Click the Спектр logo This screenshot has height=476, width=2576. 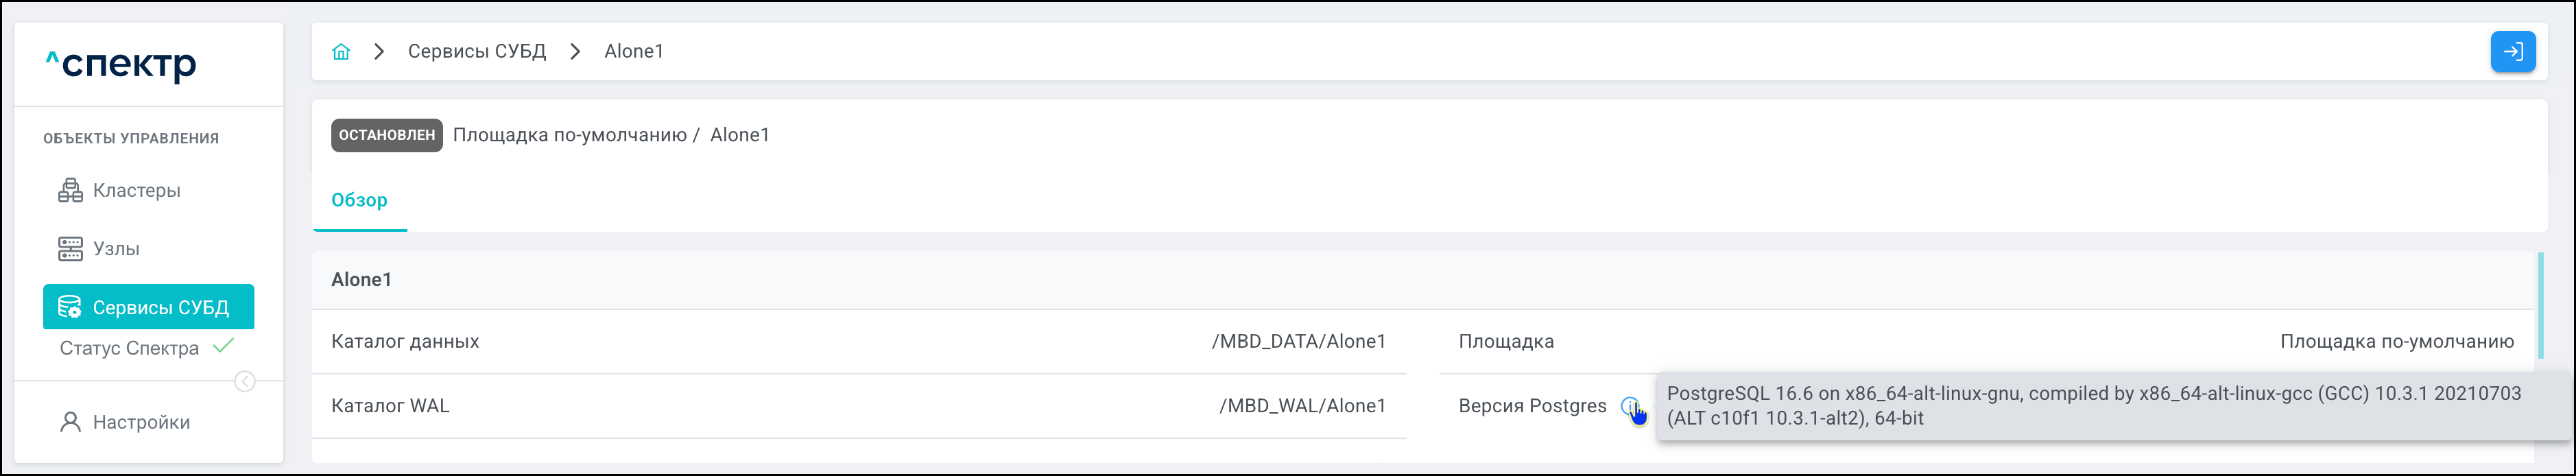pyautogui.click(x=121, y=65)
